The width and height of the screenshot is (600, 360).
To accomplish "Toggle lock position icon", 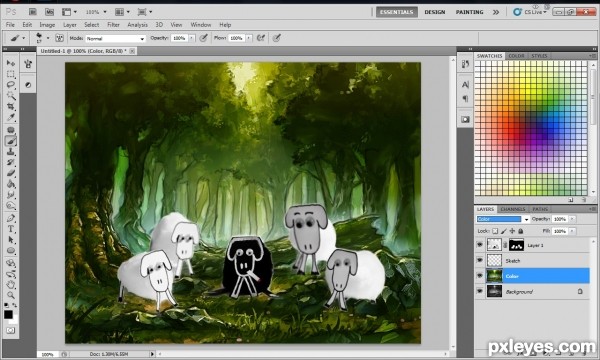I will coord(512,231).
